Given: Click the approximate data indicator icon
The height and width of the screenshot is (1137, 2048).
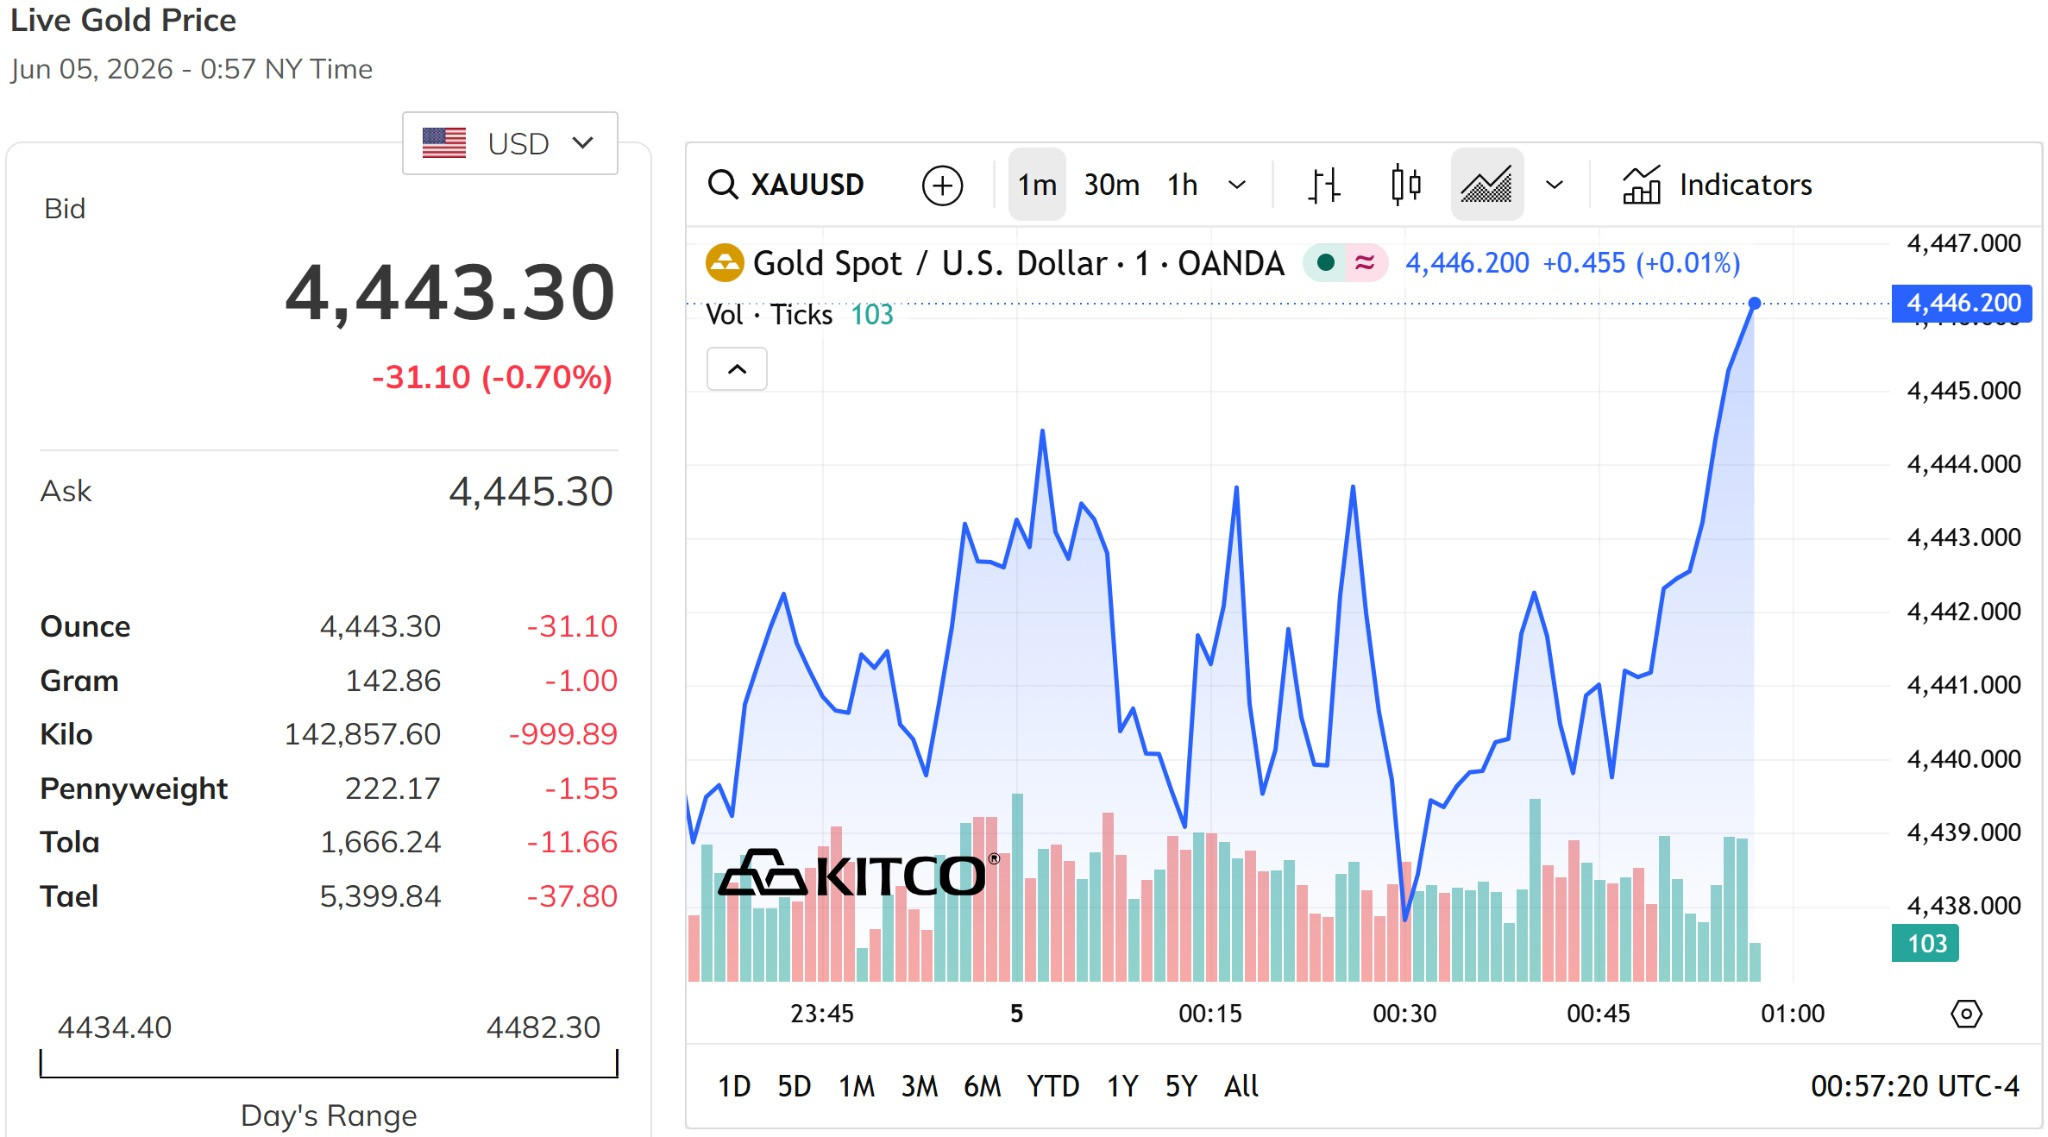Looking at the screenshot, I should (x=1365, y=263).
